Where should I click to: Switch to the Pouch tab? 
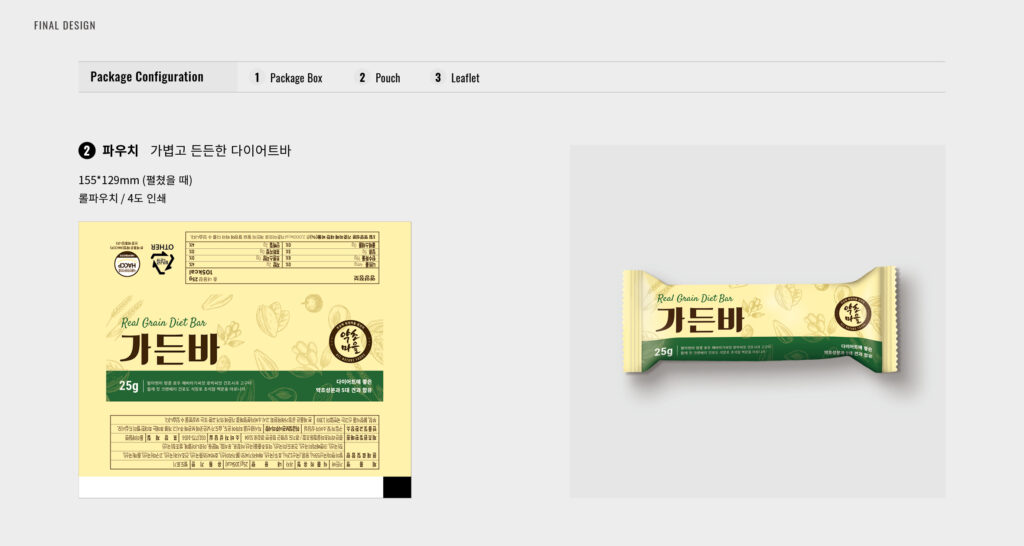coord(387,78)
